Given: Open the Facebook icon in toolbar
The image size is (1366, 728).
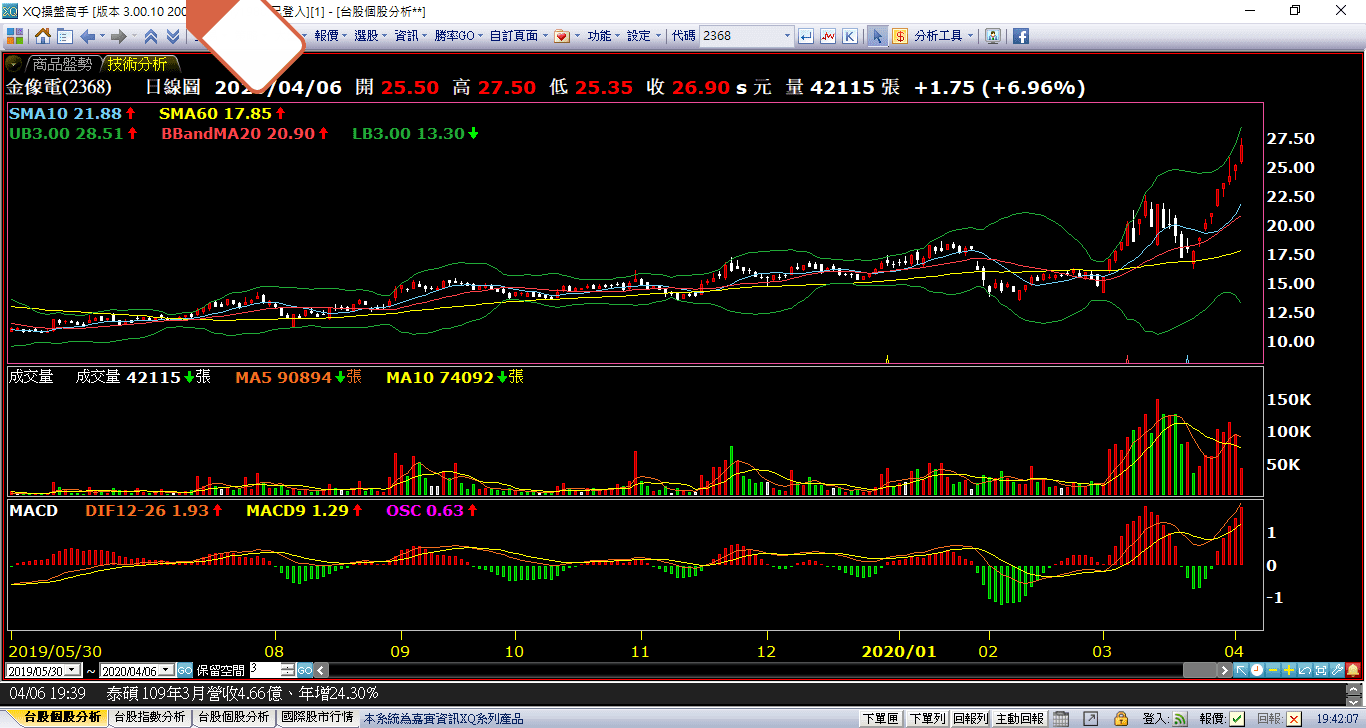Looking at the screenshot, I should (x=1021, y=36).
